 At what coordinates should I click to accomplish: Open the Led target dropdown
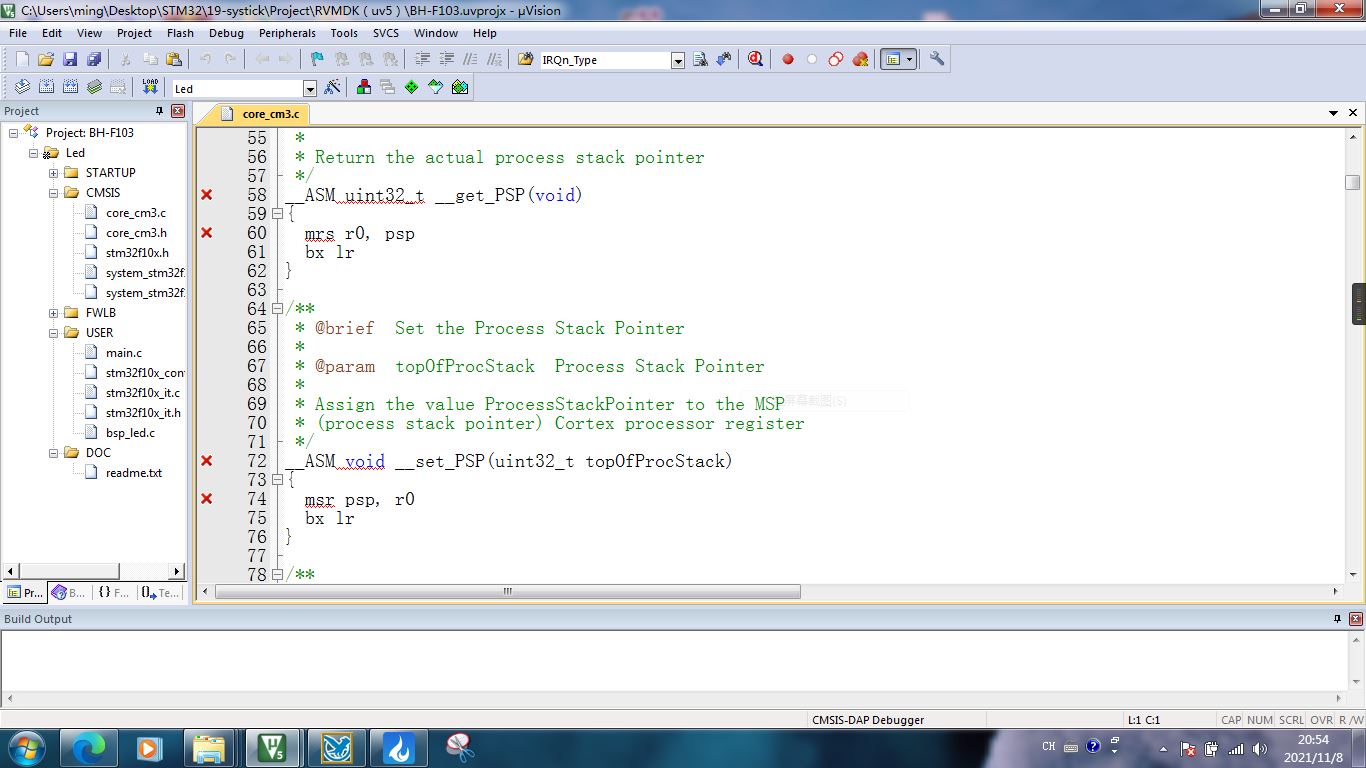[x=309, y=88]
